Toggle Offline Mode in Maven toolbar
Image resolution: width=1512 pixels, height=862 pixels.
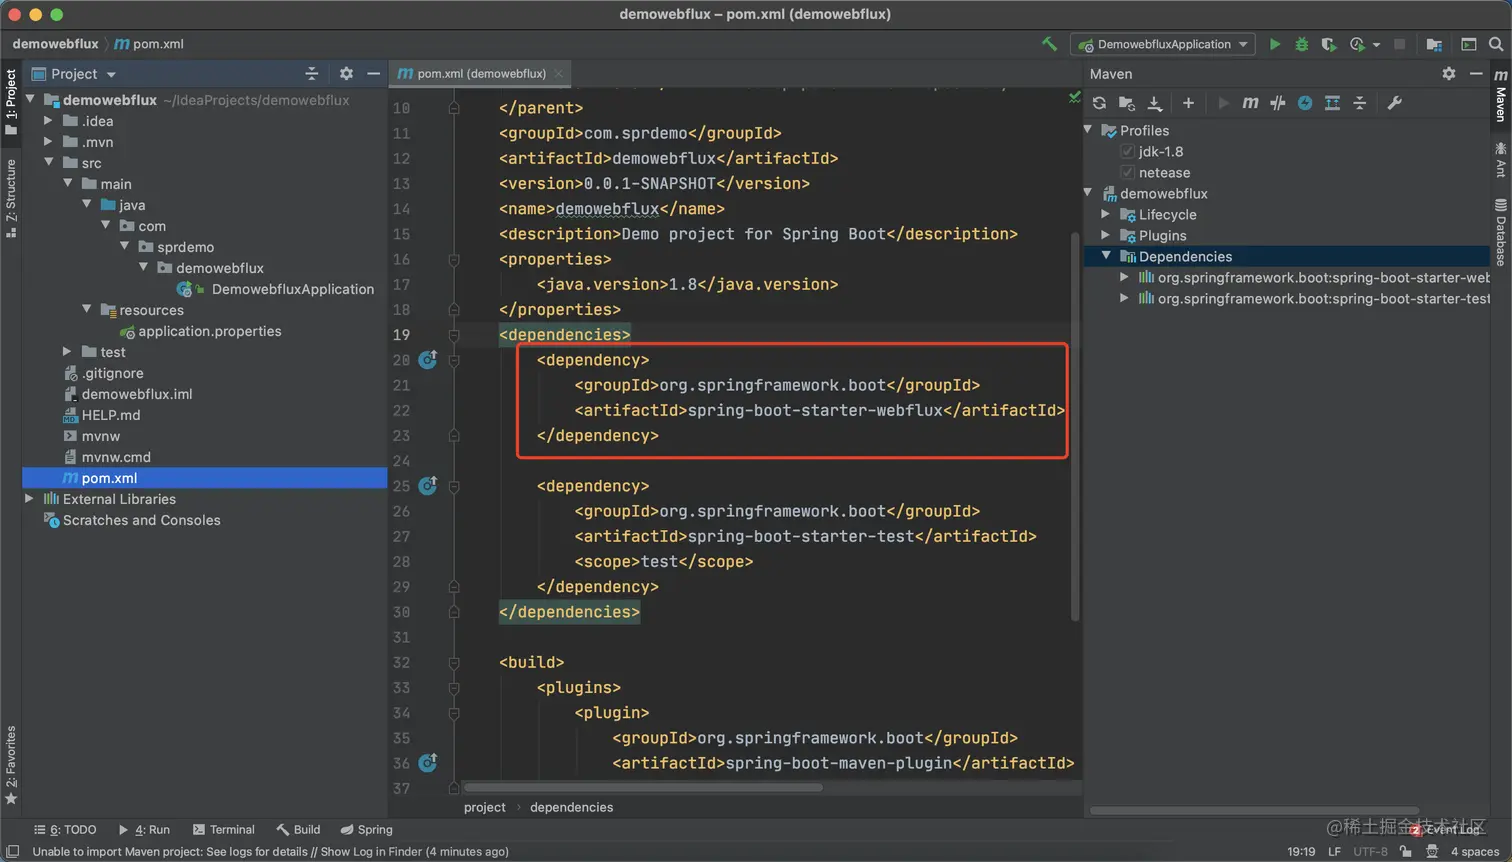pyautogui.click(x=1277, y=103)
